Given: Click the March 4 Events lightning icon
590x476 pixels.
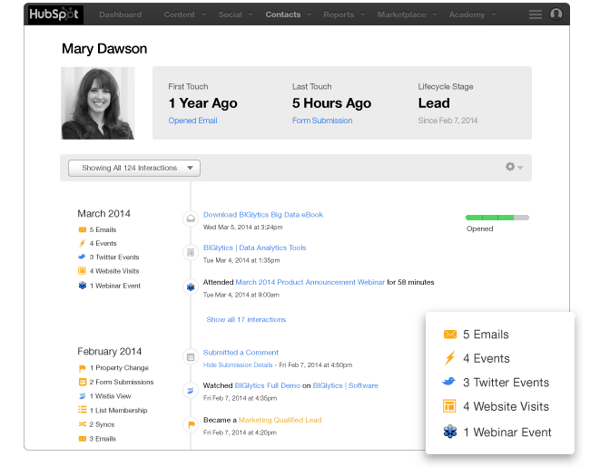Looking at the screenshot, I should click(x=82, y=243).
